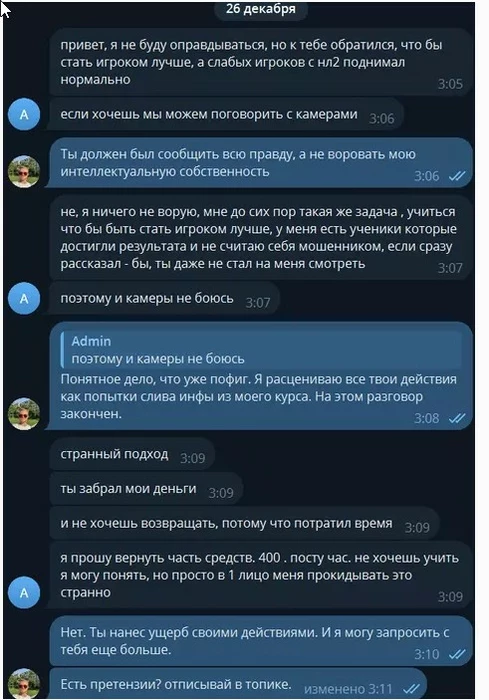Click the 'A' avatar next to 'поэтому и камеры не боюсь'

[x=24, y=298]
